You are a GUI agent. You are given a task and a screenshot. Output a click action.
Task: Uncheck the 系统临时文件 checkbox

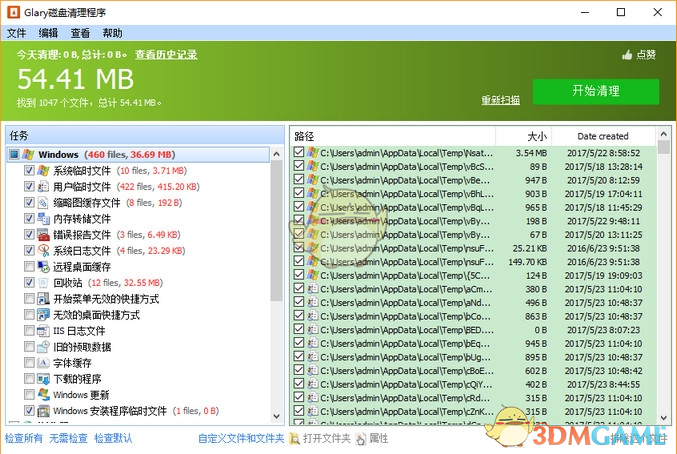[x=28, y=171]
